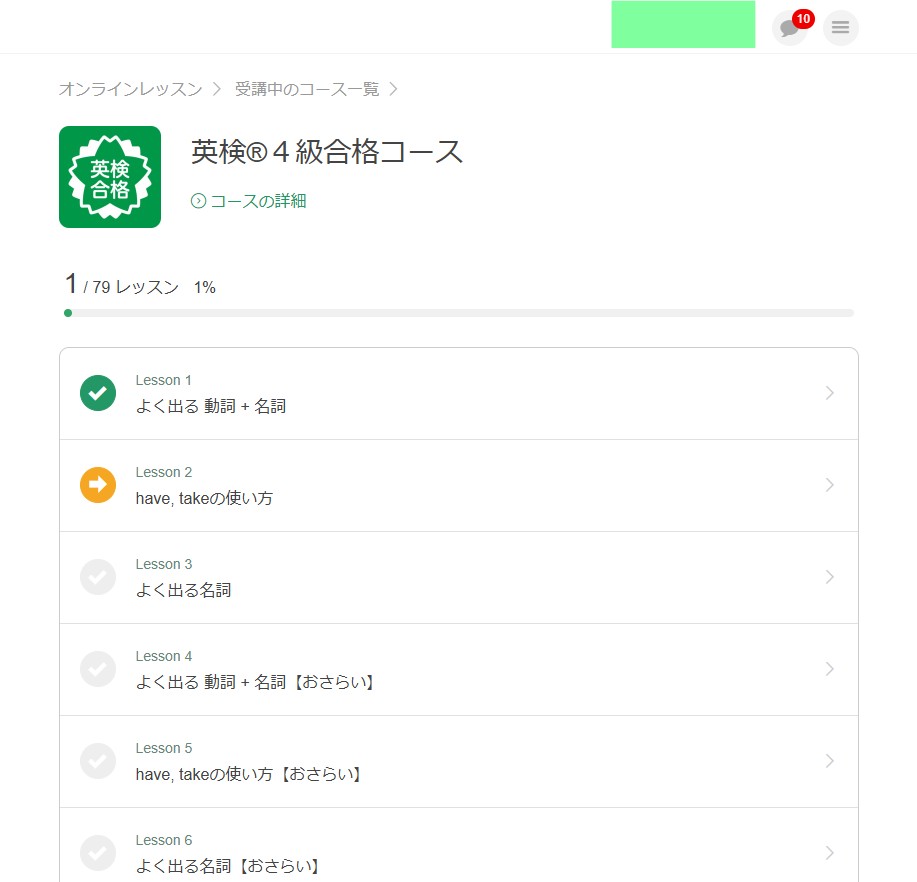The width and height of the screenshot is (917, 882).
Task: Open the chat notifications icon with badge 10
Action: click(x=789, y=28)
